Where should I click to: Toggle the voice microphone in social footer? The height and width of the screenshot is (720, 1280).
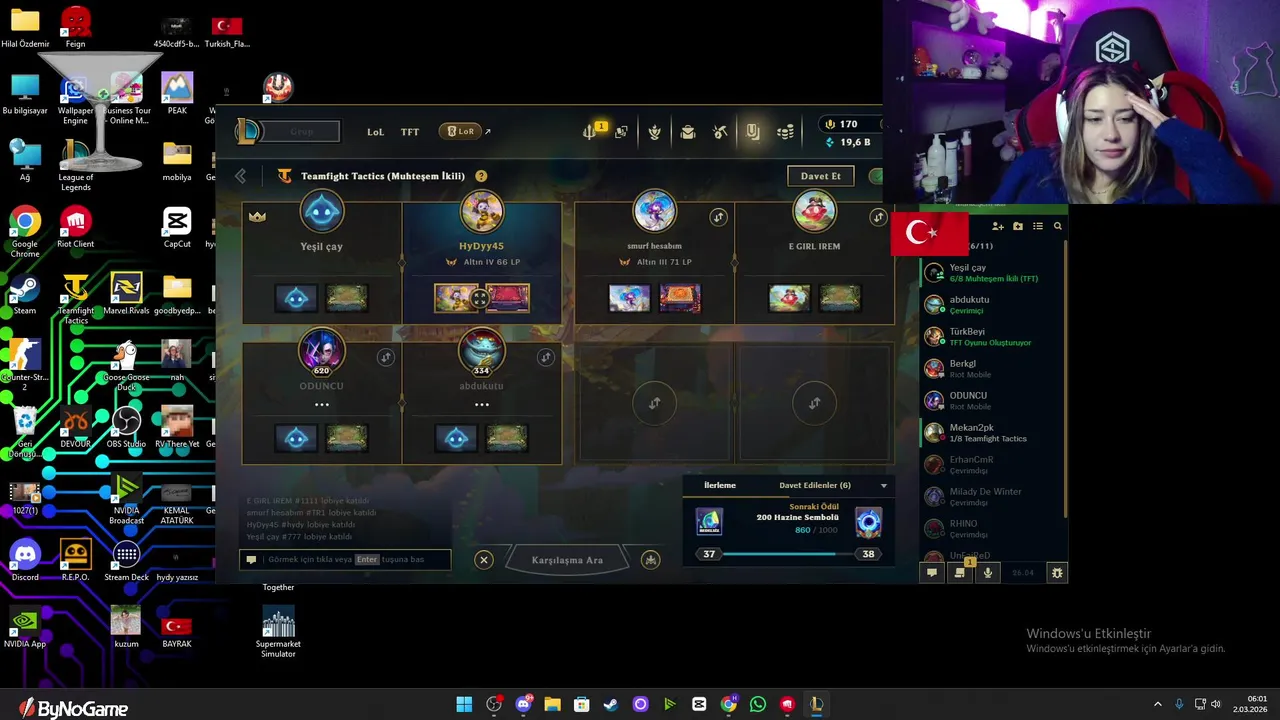[988, 573]
